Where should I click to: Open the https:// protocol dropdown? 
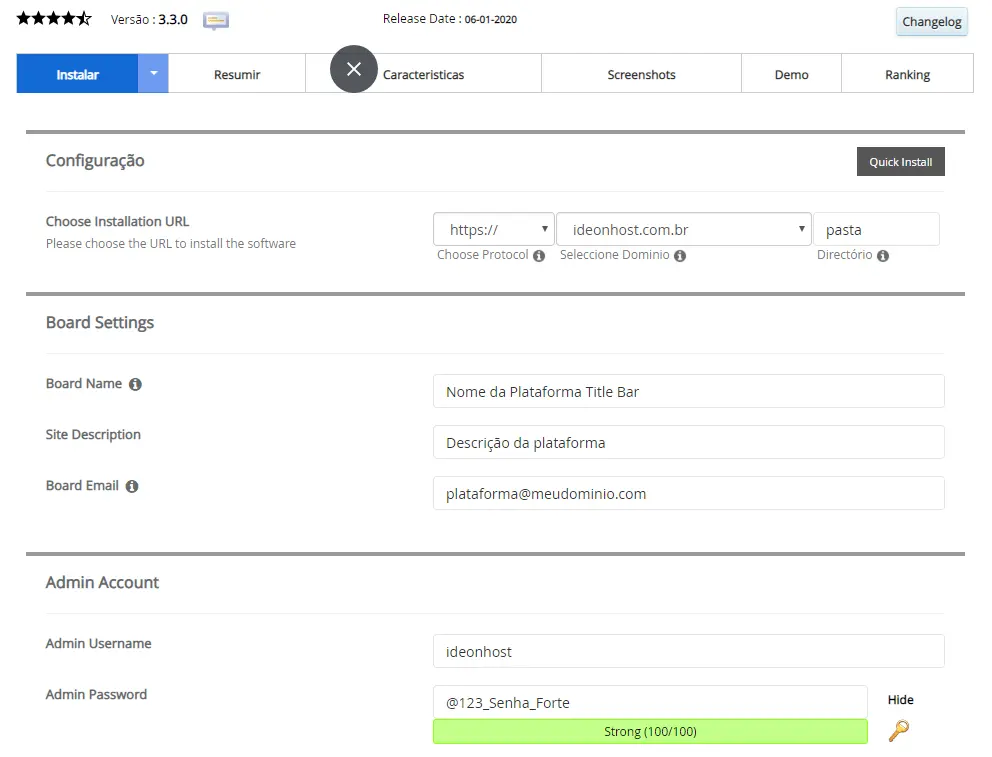(493, 229)
